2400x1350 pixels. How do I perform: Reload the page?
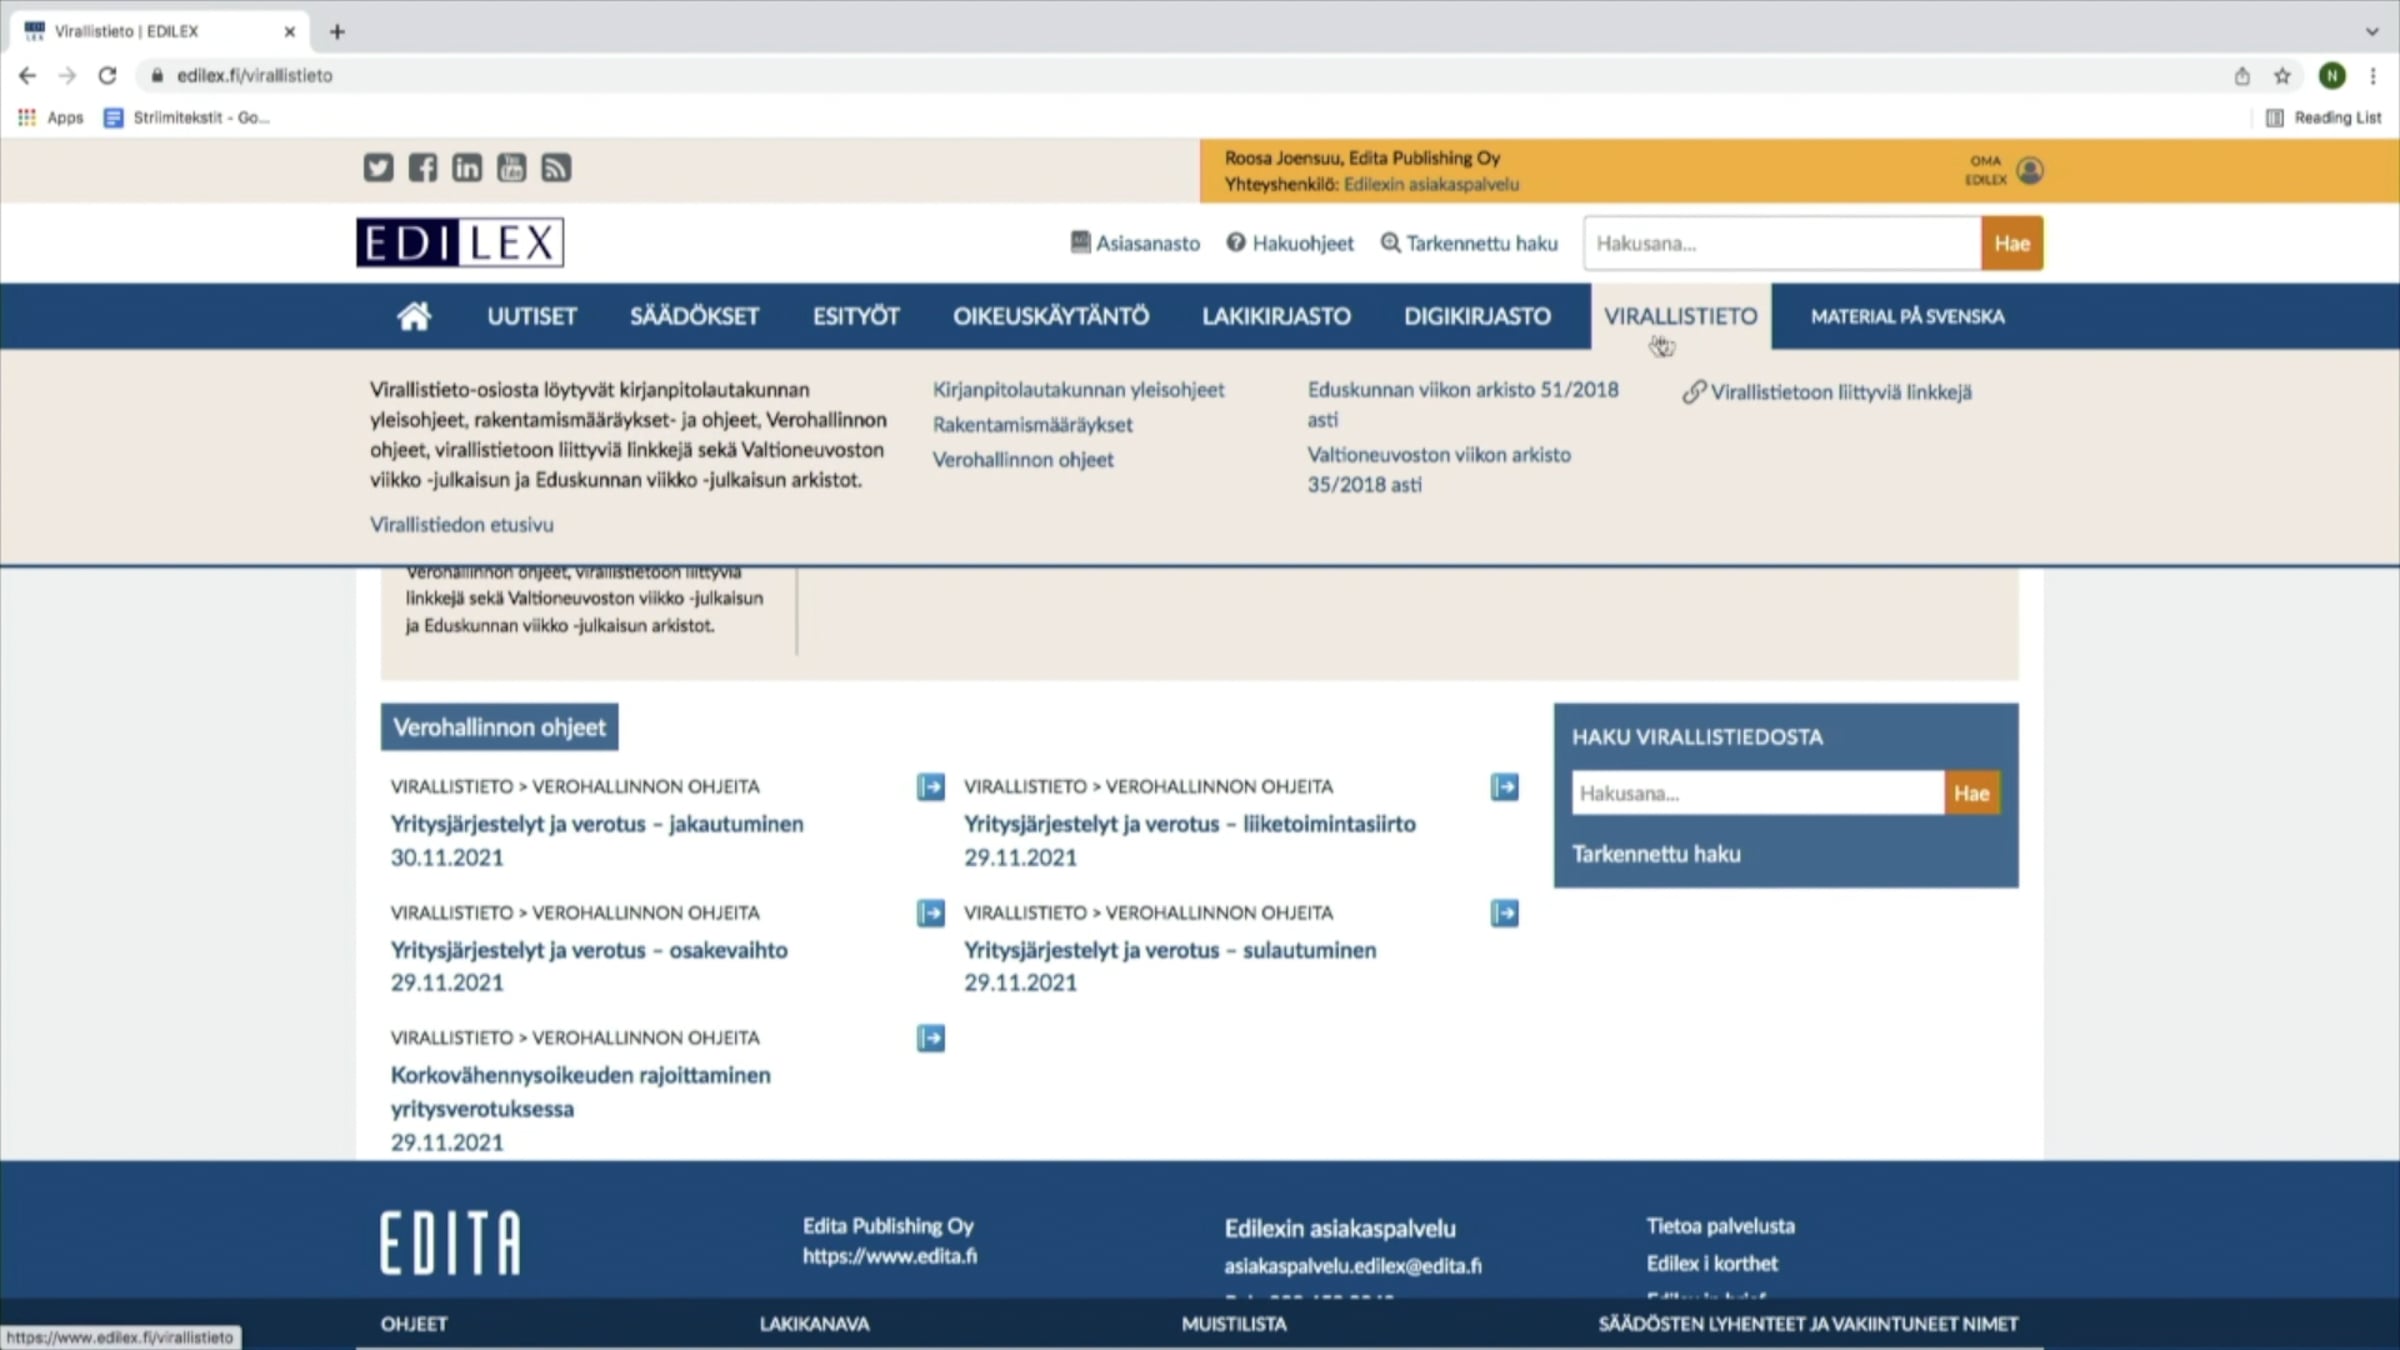tap(107, 75)
